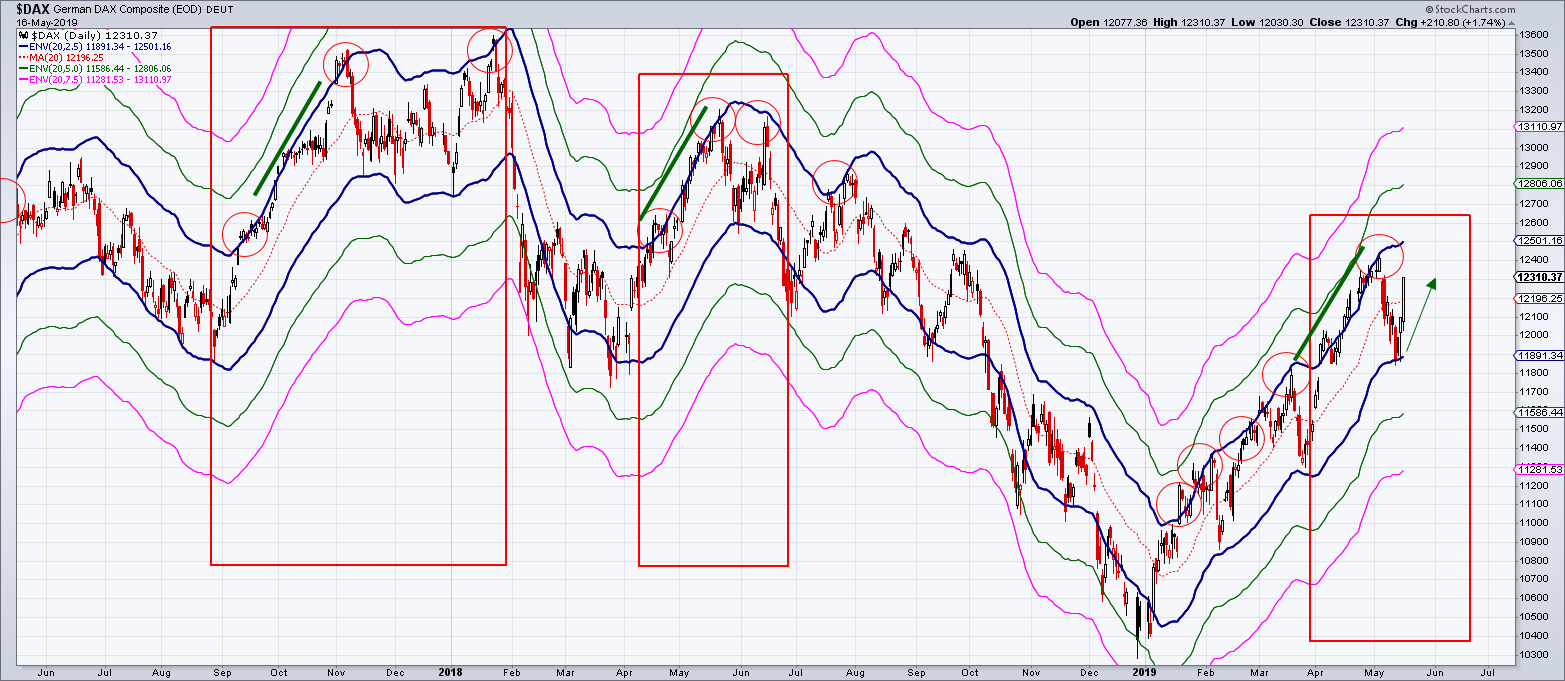Click the red circle near the August 2018 bounce
Viewport: 1565px width, 681px height.
(836, 180)
